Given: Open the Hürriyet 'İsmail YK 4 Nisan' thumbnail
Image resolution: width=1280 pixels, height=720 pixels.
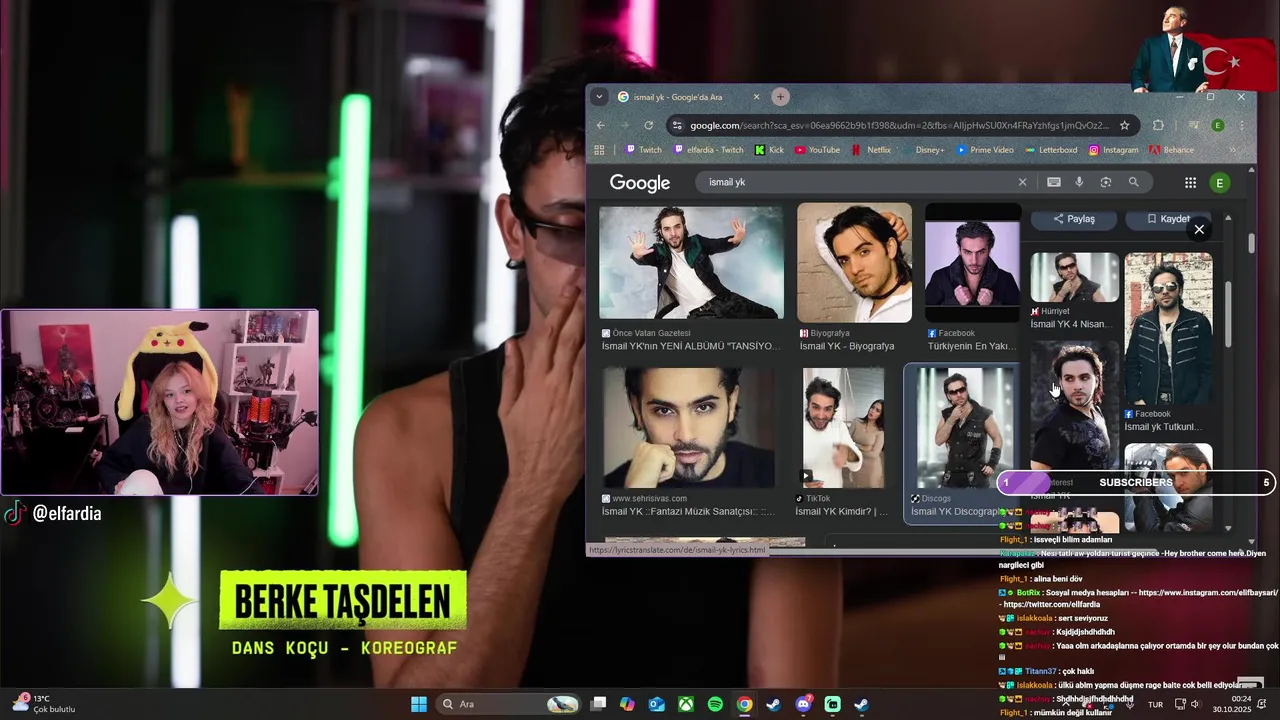Looking at the screenshot, I should tap(1075, 277).
